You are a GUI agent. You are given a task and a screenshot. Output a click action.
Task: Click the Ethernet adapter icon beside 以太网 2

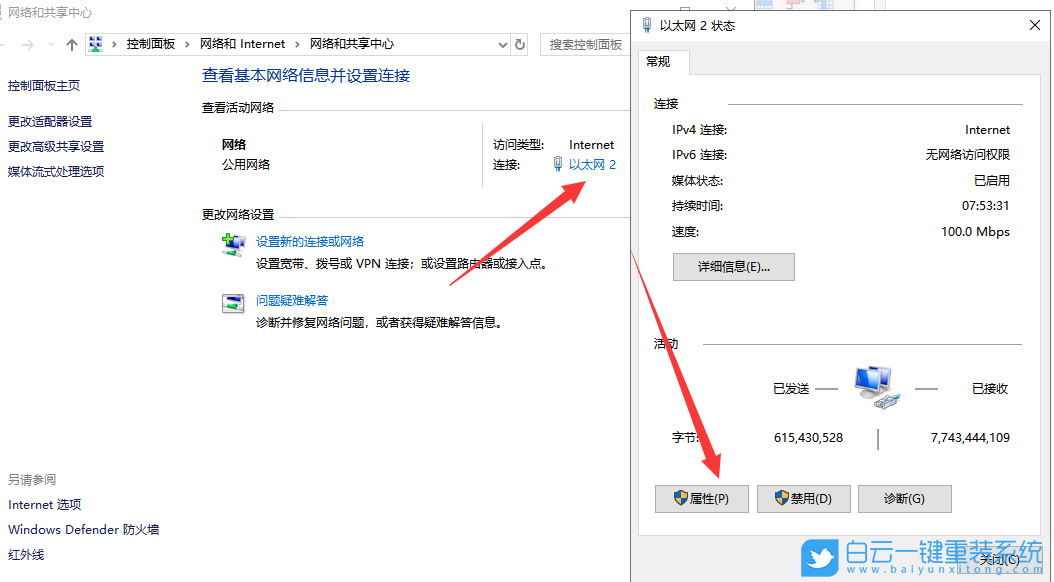557,164
